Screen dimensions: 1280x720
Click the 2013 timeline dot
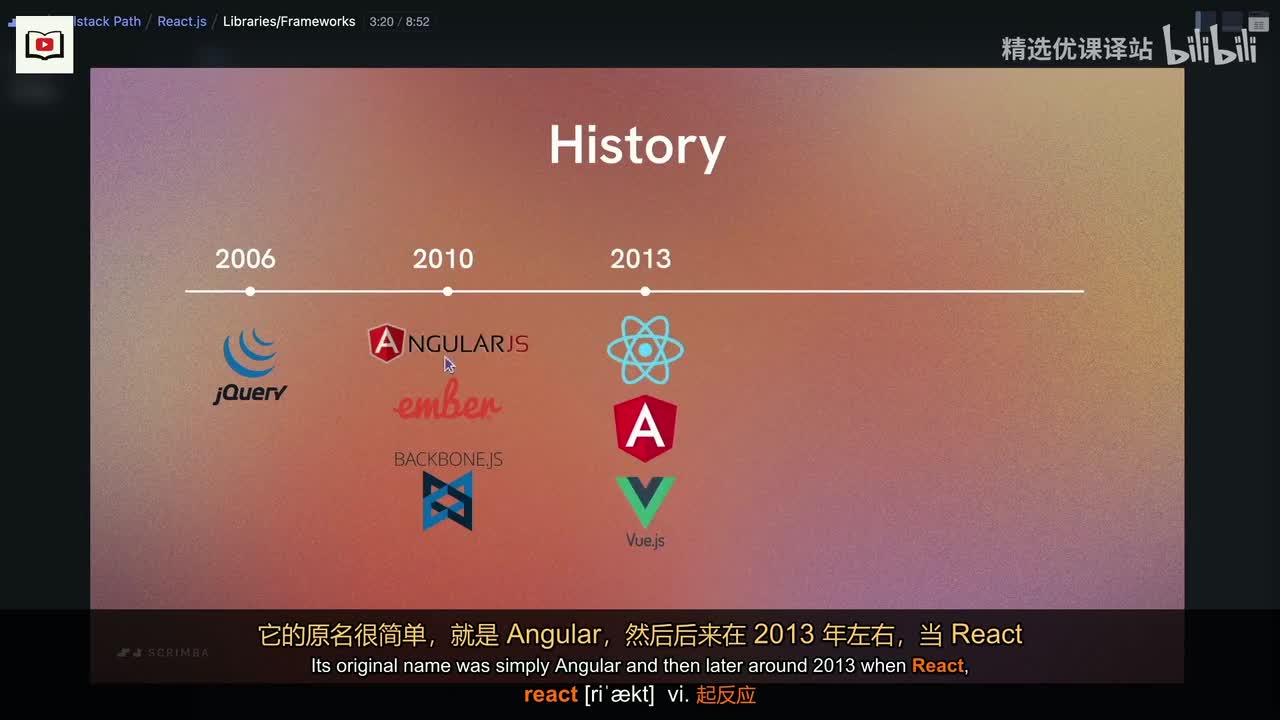tap(645, 291)
